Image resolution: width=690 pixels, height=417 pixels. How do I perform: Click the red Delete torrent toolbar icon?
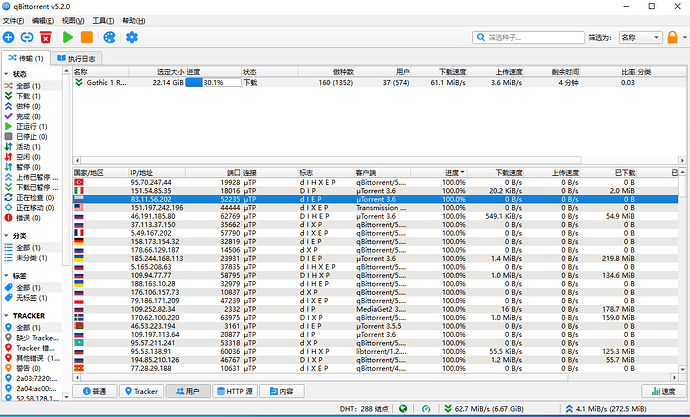click(x=45, y=37)
